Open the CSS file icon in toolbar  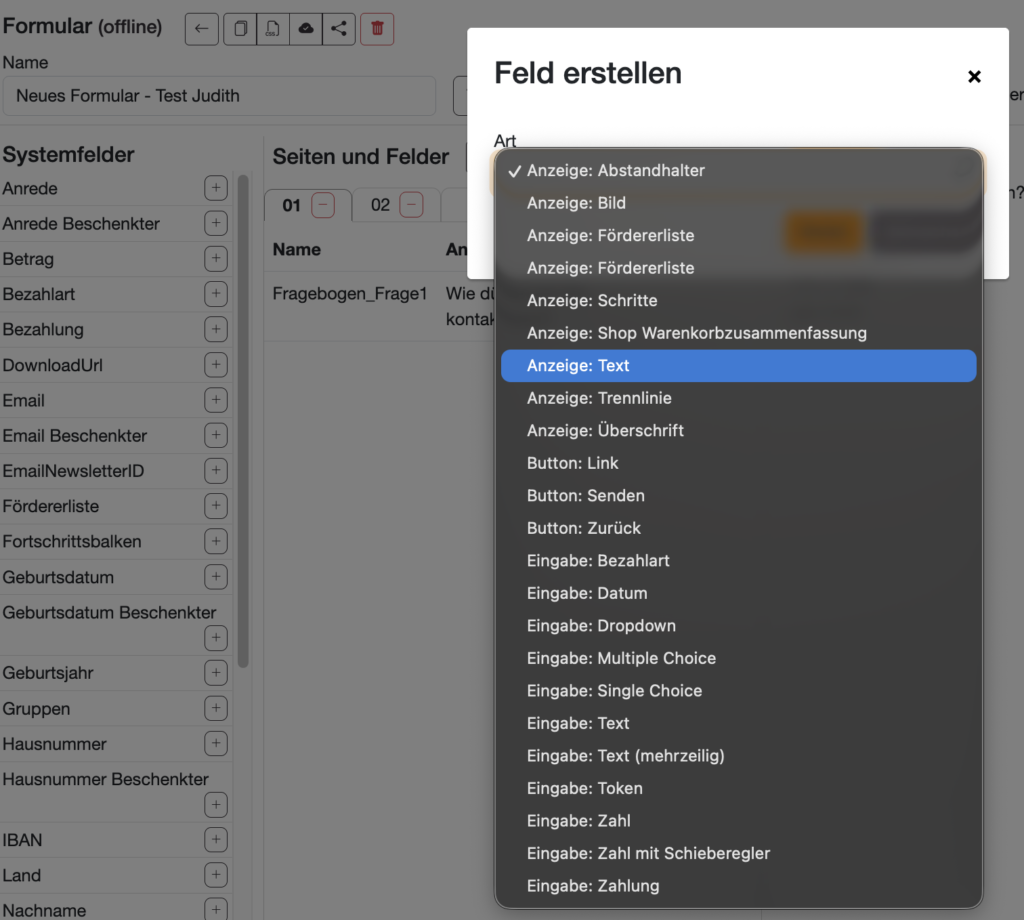coord(272,29)
